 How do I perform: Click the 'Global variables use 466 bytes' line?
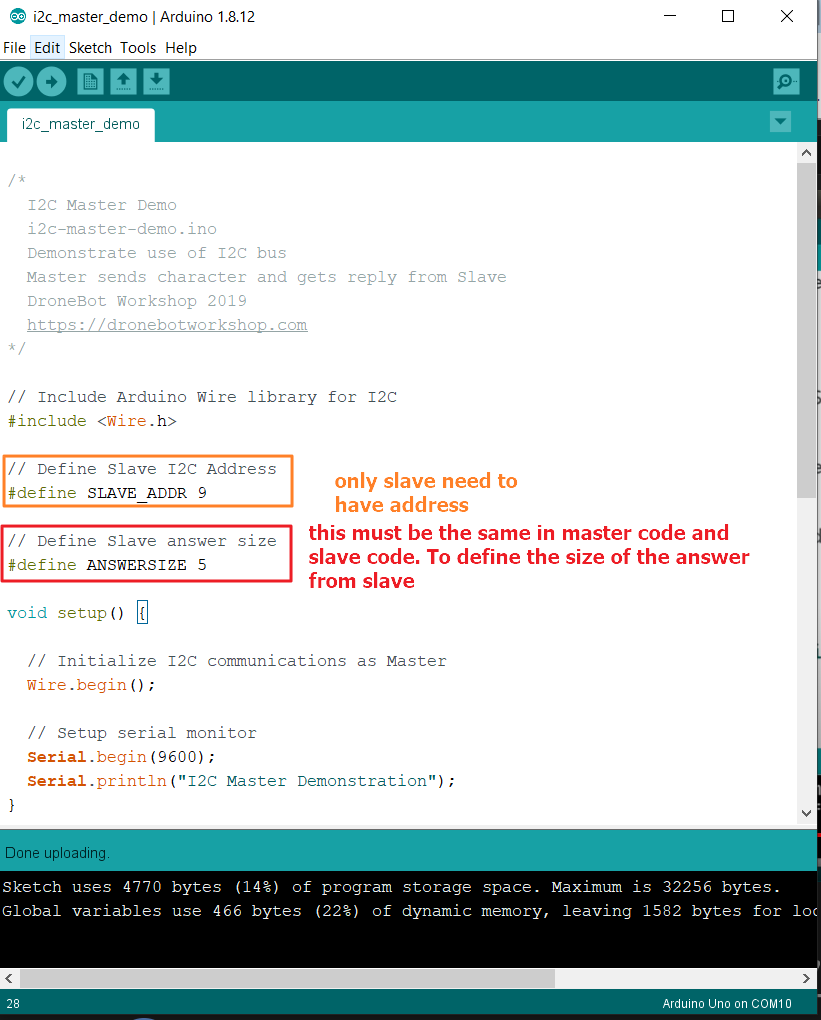tap(410, 911)
